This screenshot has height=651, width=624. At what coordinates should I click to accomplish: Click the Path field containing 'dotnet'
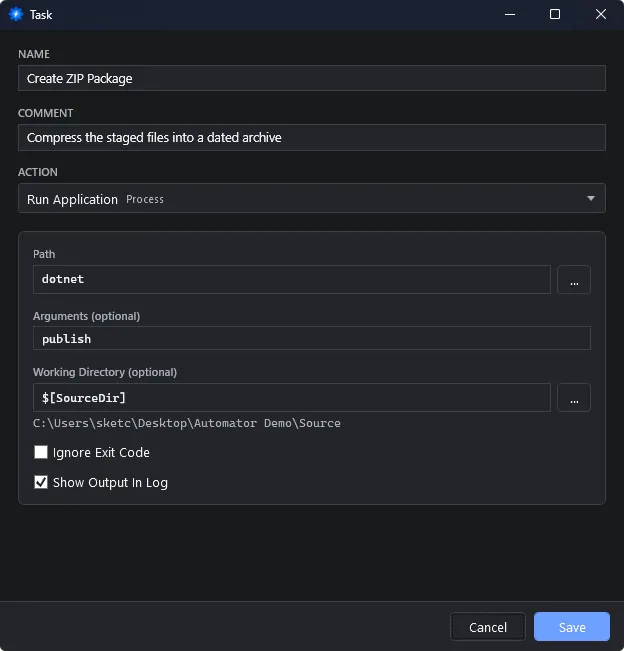(292, 279)
